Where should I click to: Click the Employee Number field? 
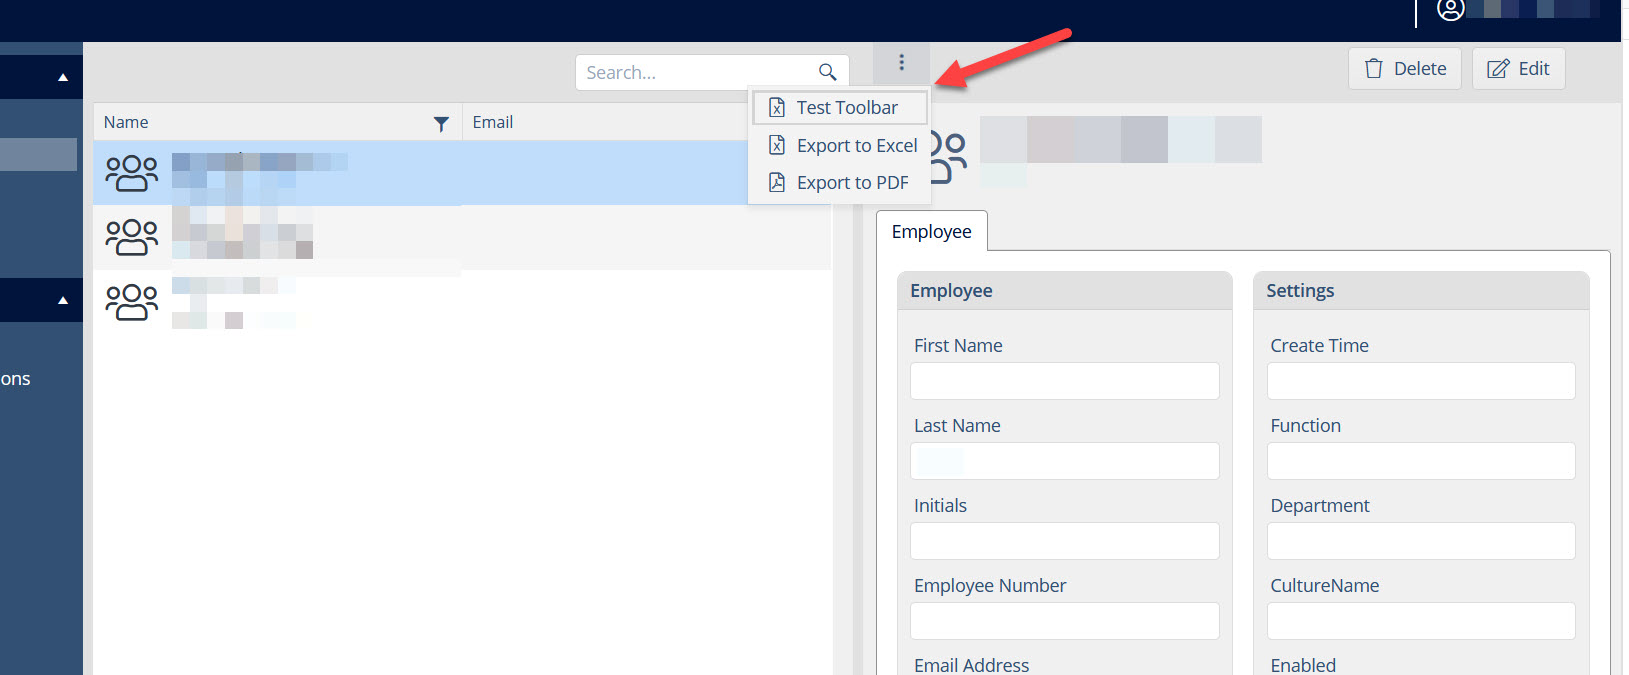click(x=1065, y=621)
